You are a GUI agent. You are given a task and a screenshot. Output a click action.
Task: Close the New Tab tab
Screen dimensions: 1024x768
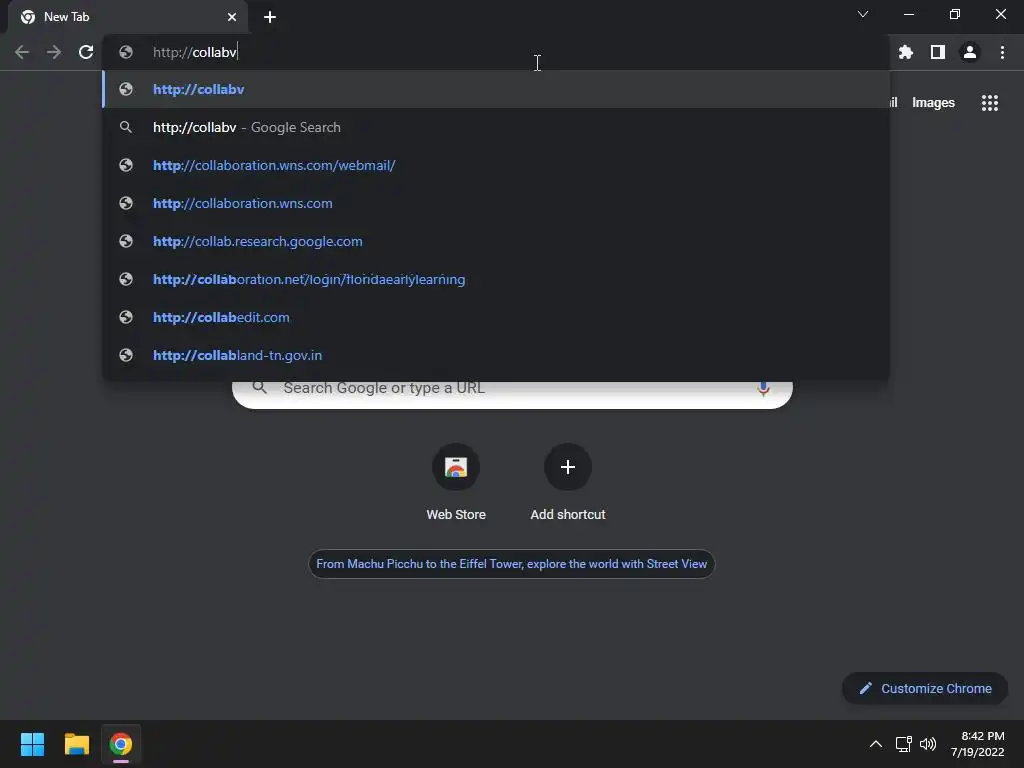pyautogui.click(x=232, y=17)
